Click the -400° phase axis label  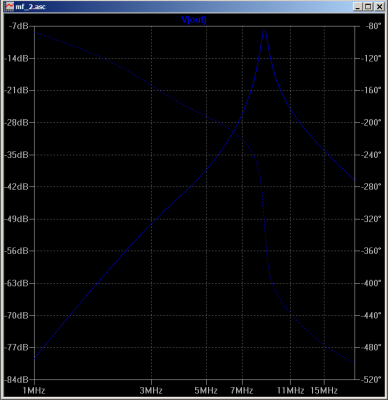371,283
